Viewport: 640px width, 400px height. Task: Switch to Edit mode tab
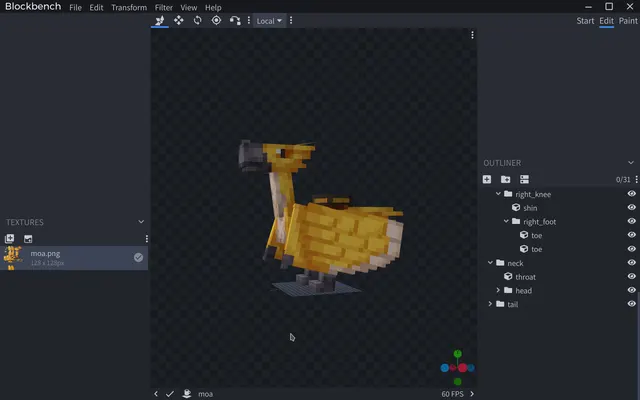607,21
